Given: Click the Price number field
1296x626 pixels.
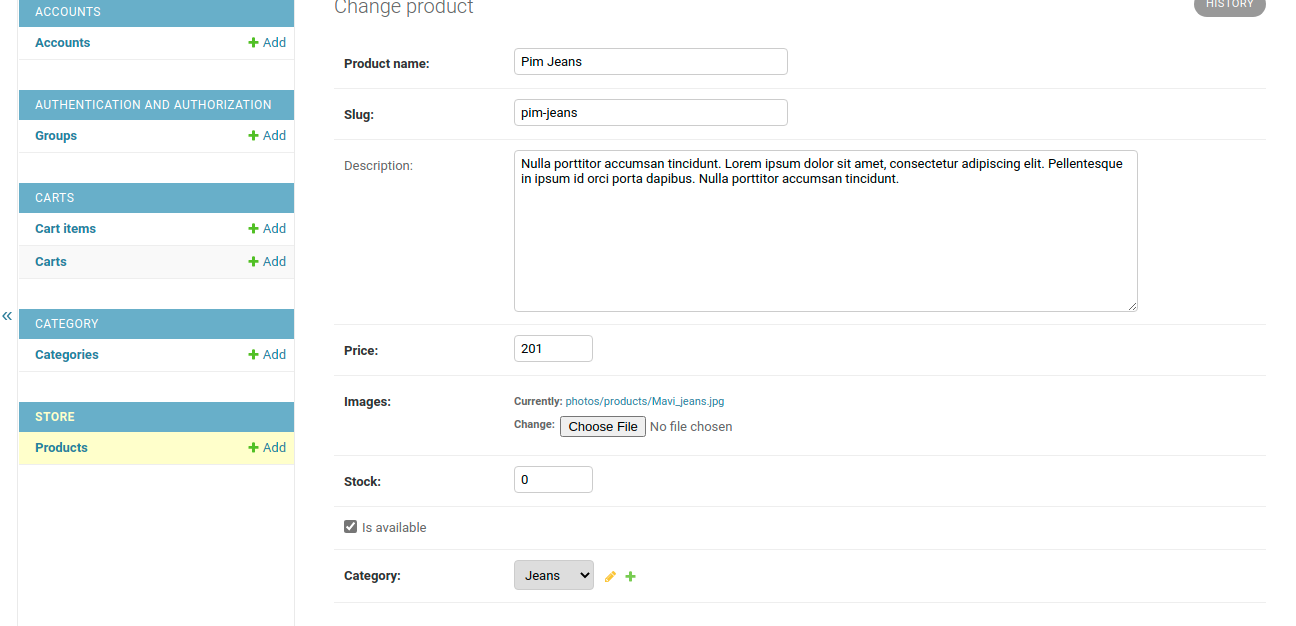Looking at the screenshot, I should (x=553, y=349).
